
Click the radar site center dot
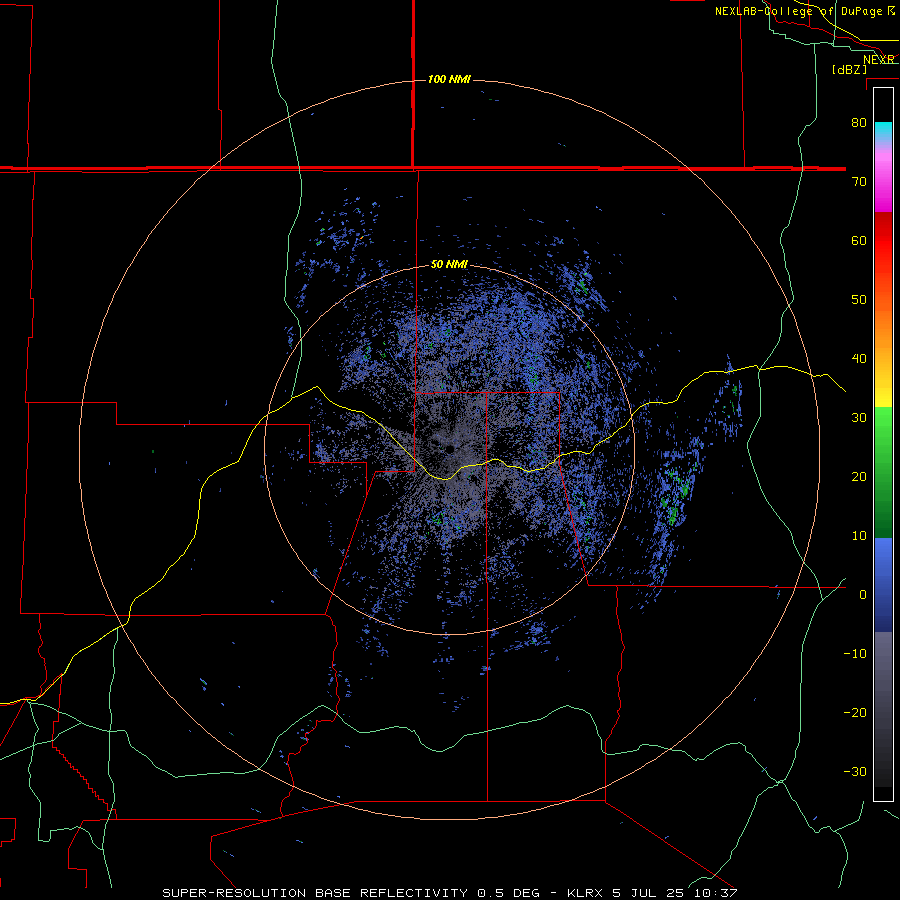point(449,449)
